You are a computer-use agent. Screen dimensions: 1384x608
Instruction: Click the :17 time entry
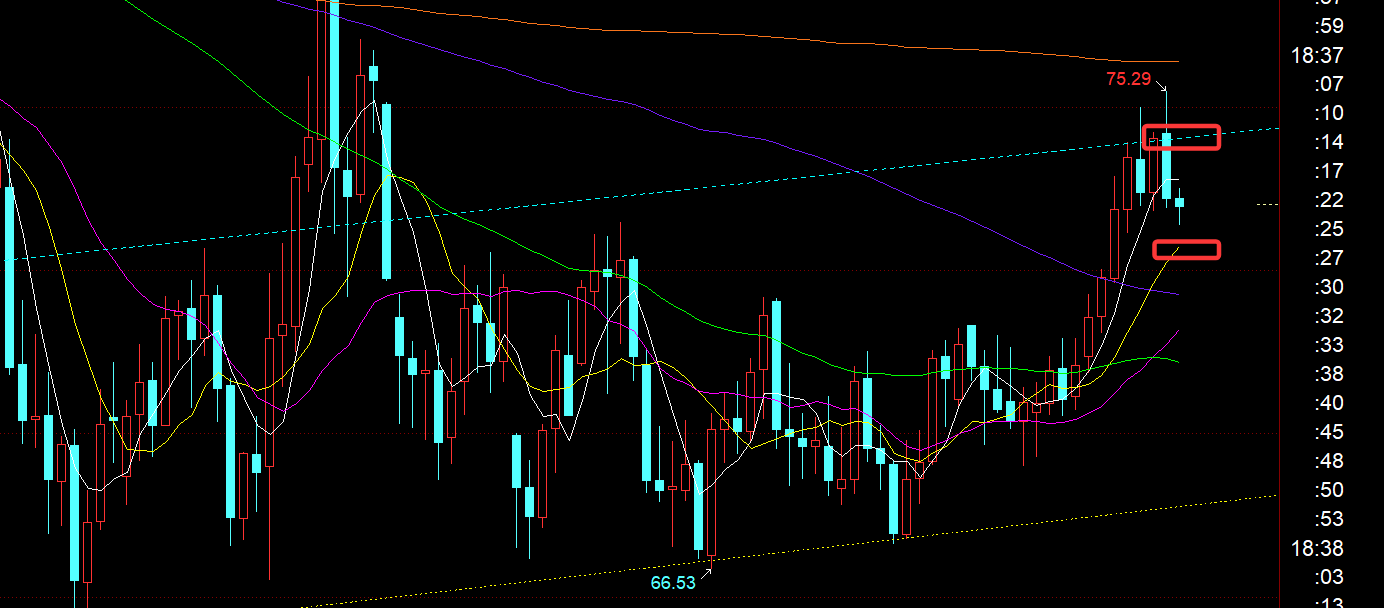point(1330,171)
